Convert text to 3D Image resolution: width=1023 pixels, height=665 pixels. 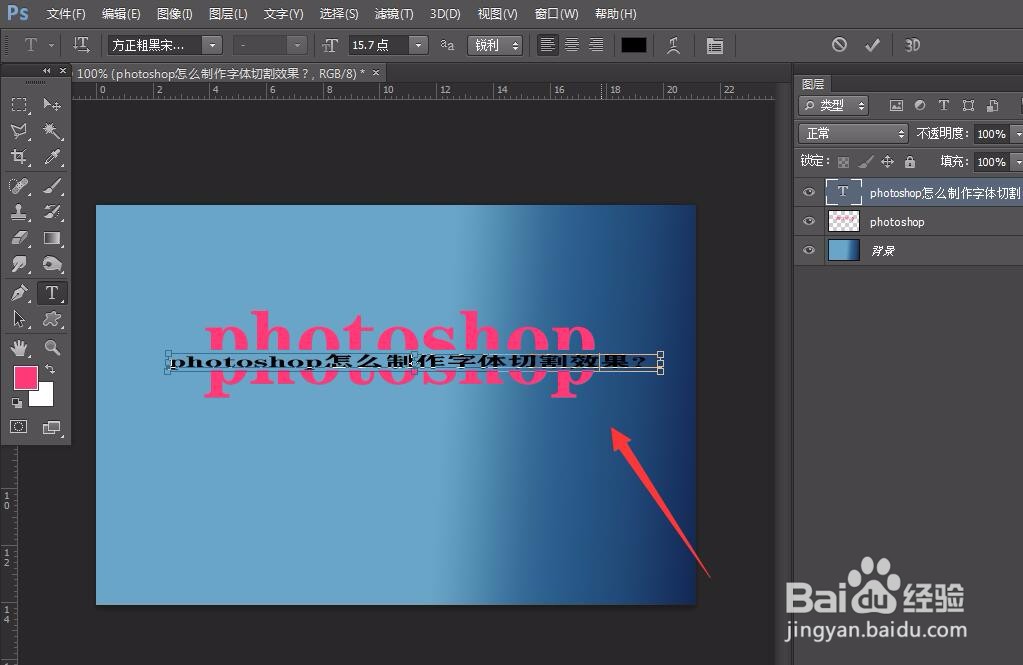point(912,45)
